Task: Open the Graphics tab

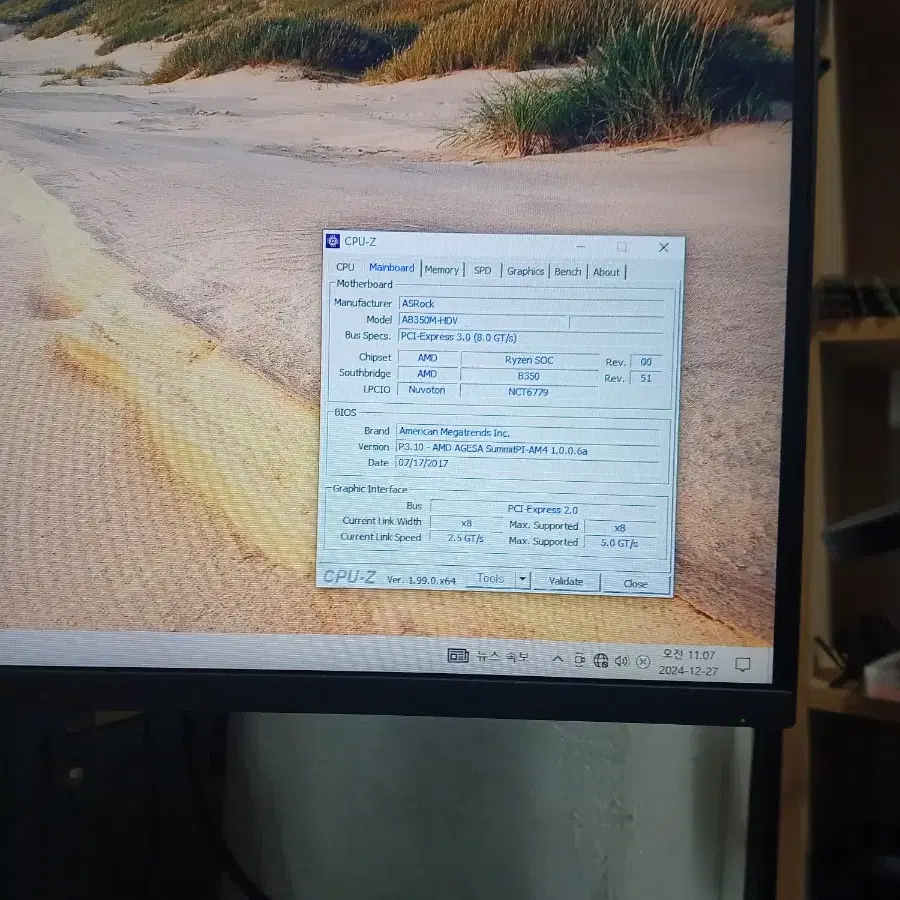Action: [x=525, y=271]
